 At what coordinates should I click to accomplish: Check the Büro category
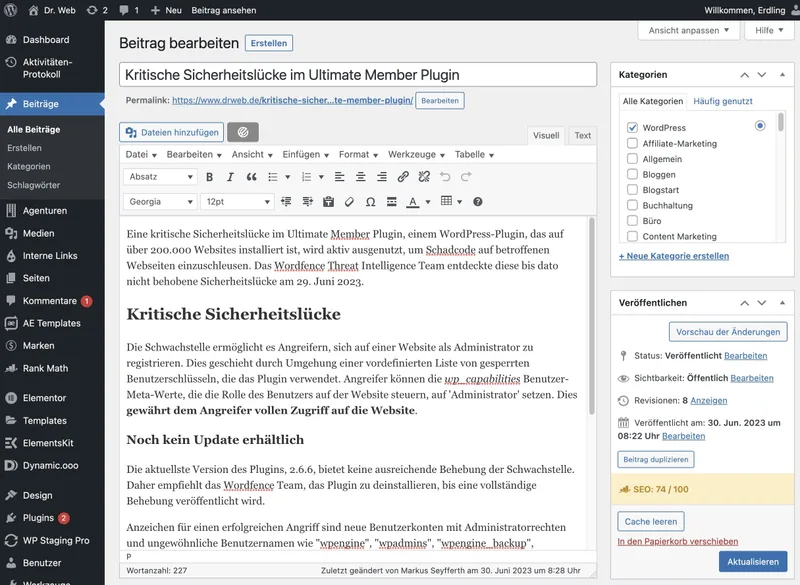pos(632,221)
